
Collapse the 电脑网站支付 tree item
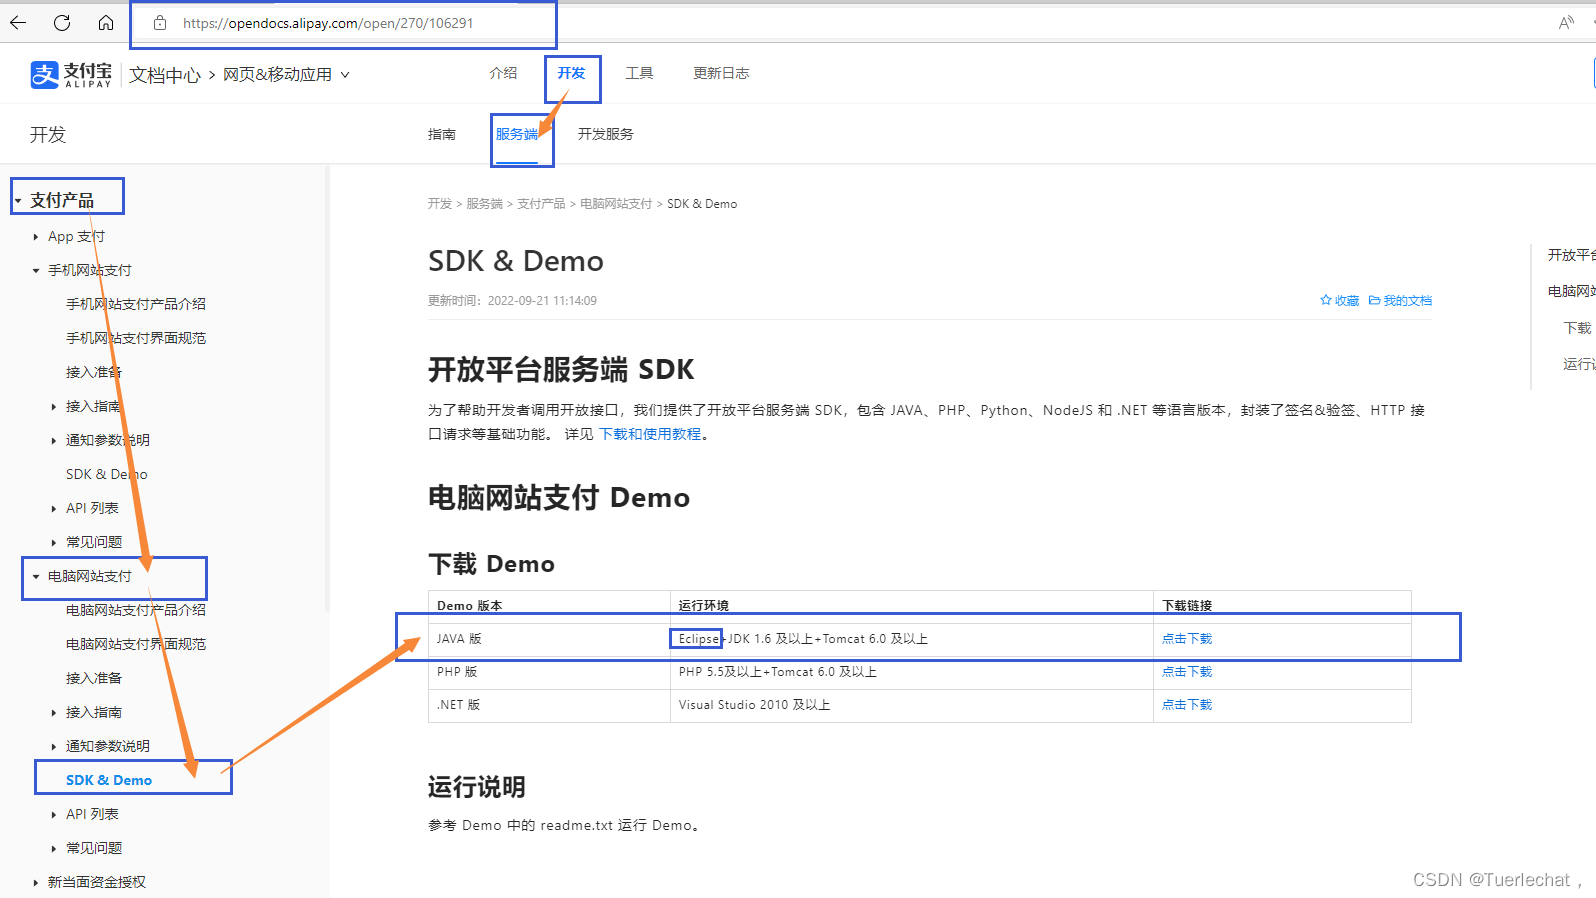[x=36, y=577]
